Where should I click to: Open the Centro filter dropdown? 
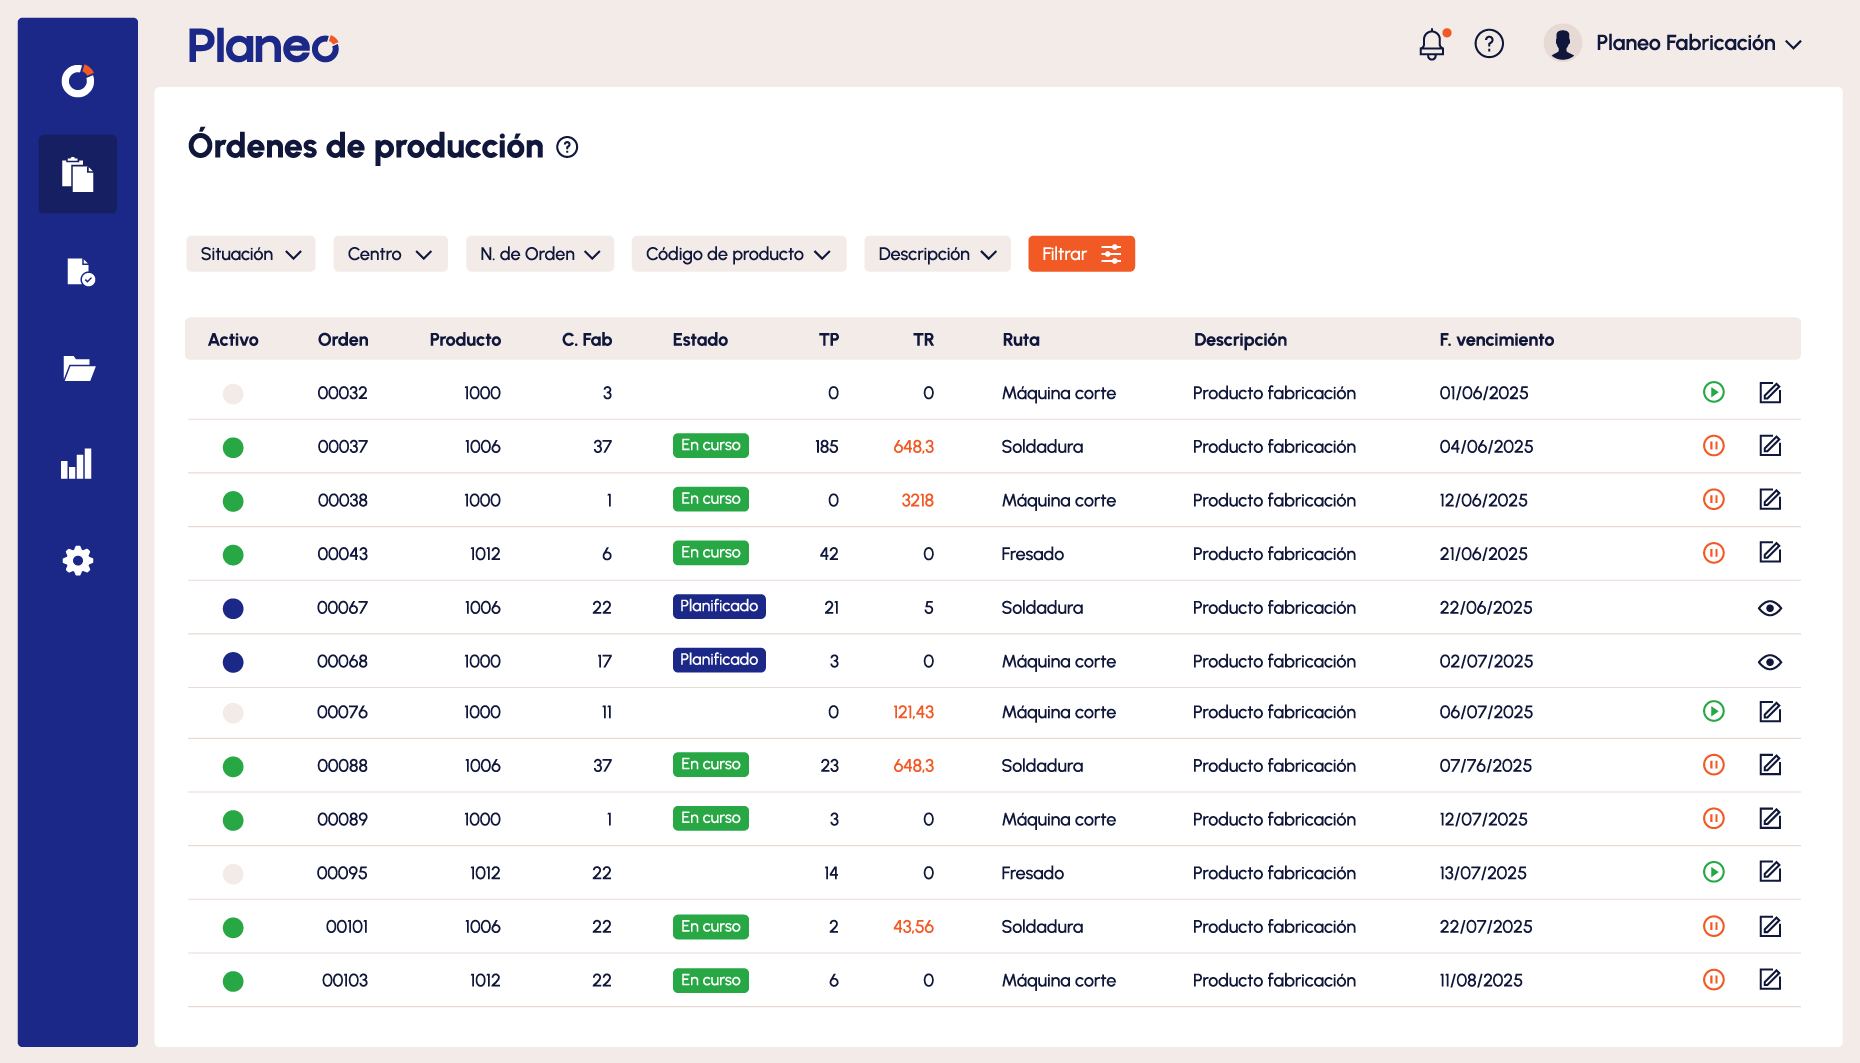tap(390, 254)
